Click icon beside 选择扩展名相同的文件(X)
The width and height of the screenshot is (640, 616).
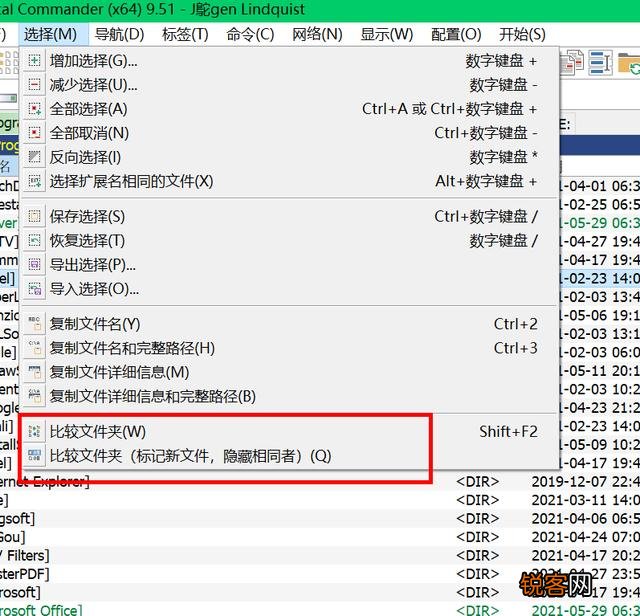pos(34,181)
